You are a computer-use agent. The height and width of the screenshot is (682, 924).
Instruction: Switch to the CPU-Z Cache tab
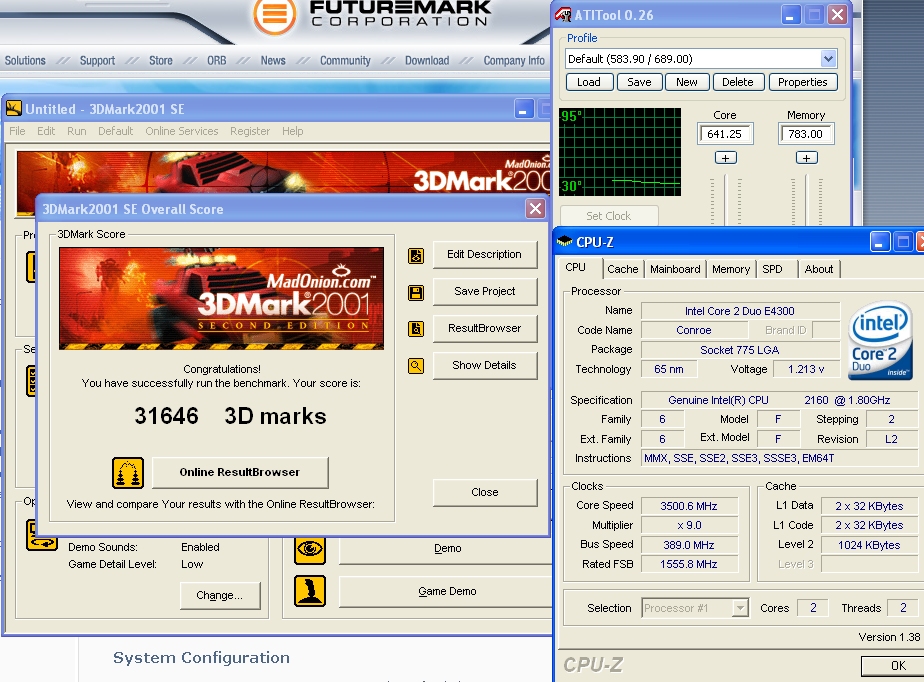[x=623, y=269]
